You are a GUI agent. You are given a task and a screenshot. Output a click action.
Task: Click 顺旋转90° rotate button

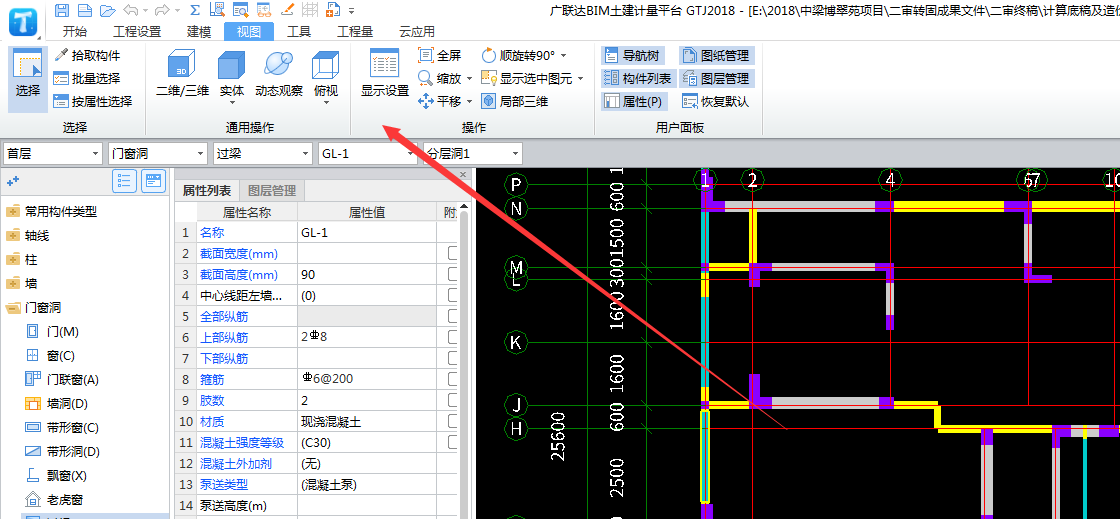519,56
